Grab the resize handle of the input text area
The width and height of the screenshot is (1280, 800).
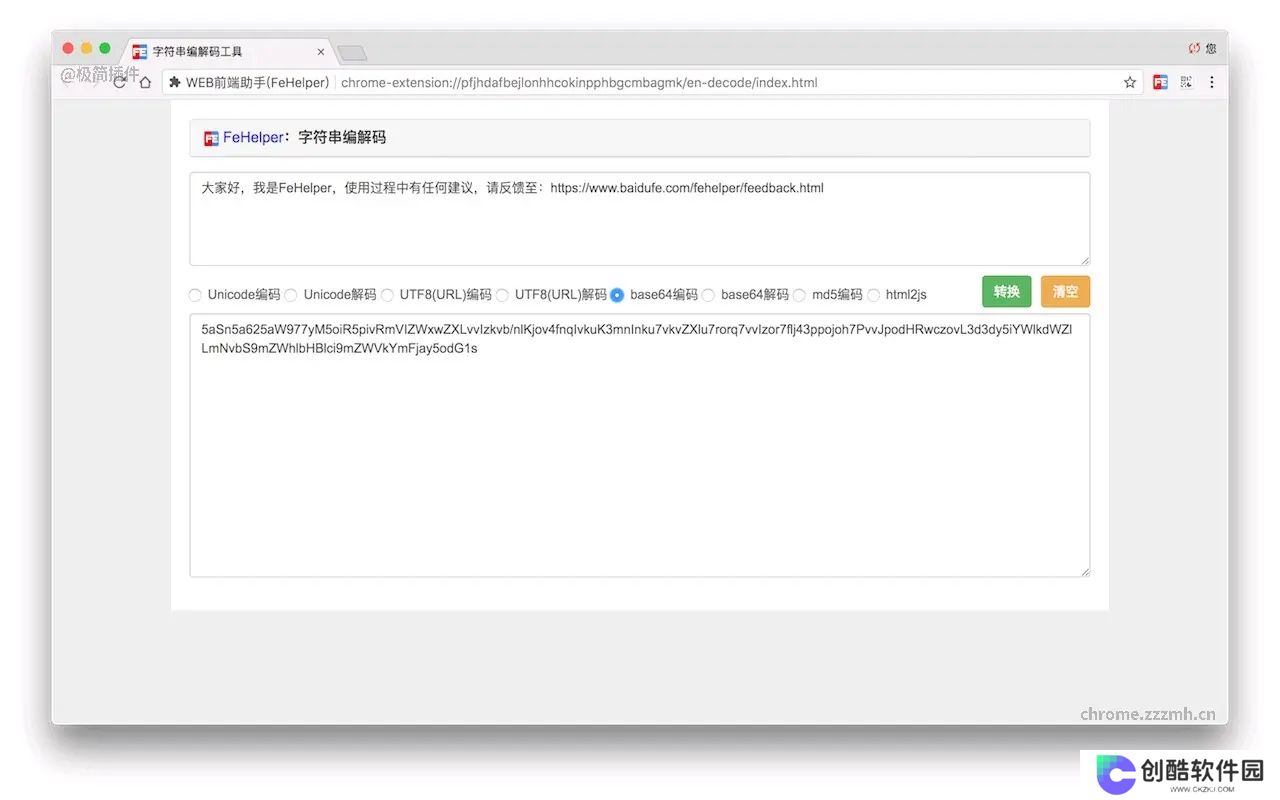pos(1084,260)
